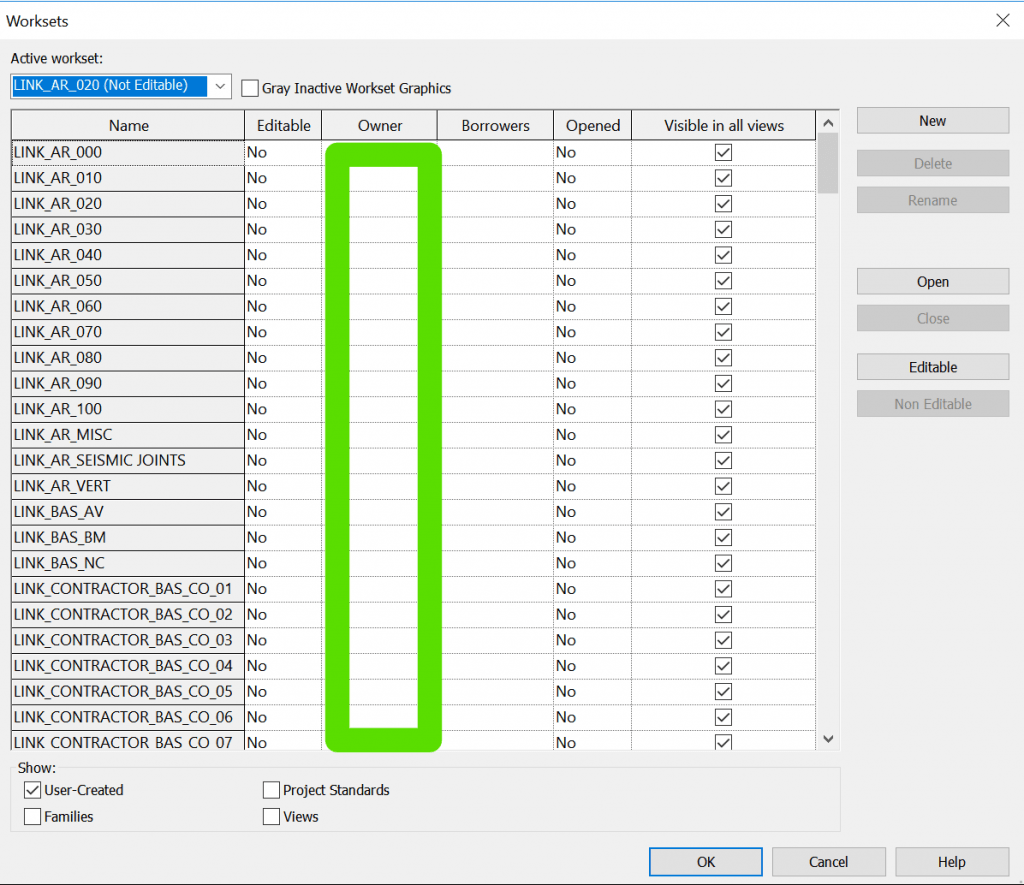Enable Gray Inactive Workset Graphics
This screenshot has width=1024, height=885.
[x=249, y=87]
